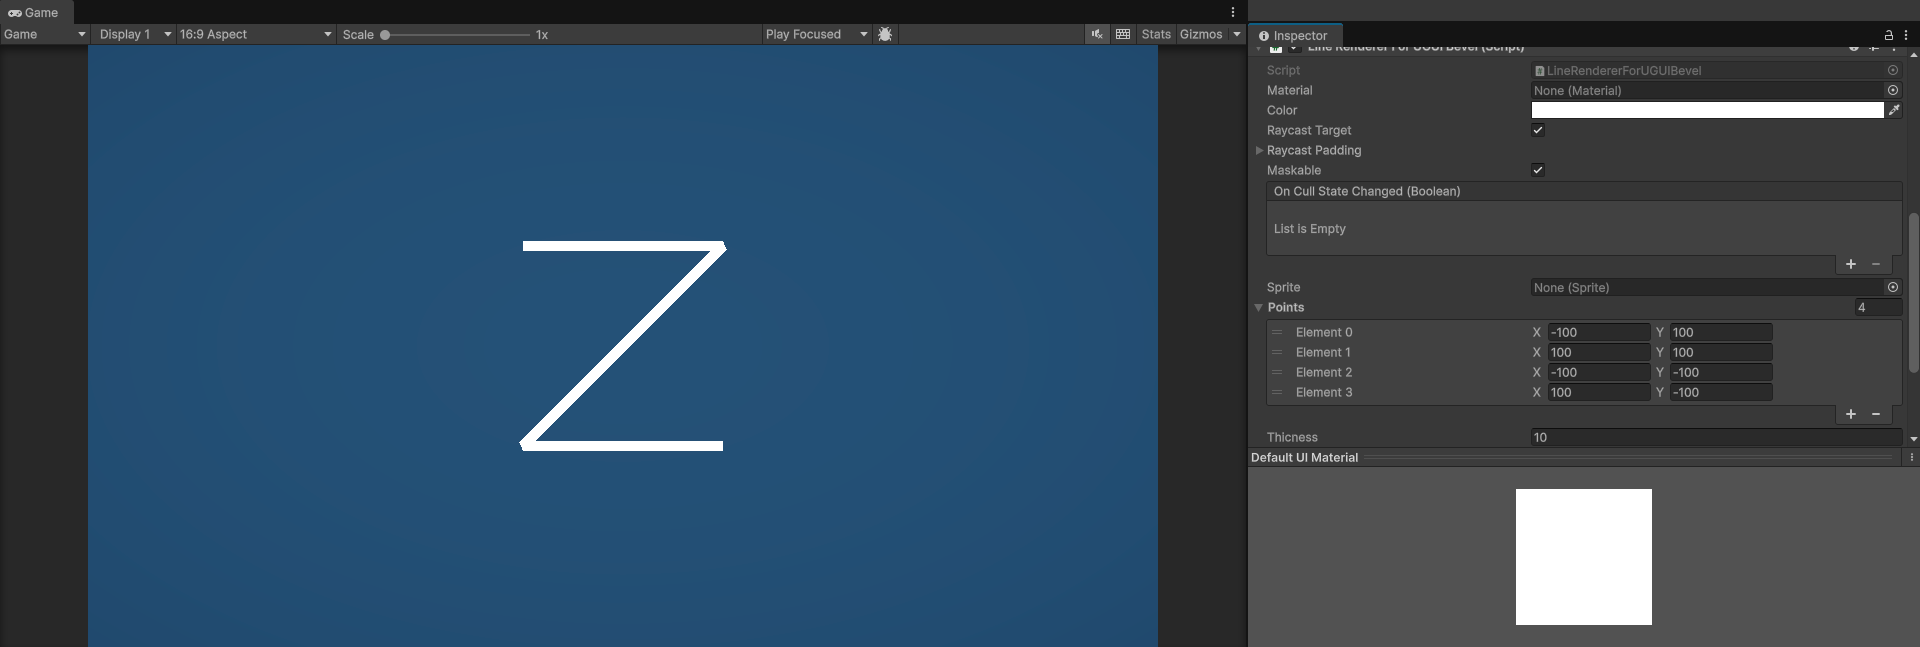1920x647 pixels.
Task: Click drag handle of Element 1
Action: 1277,352
